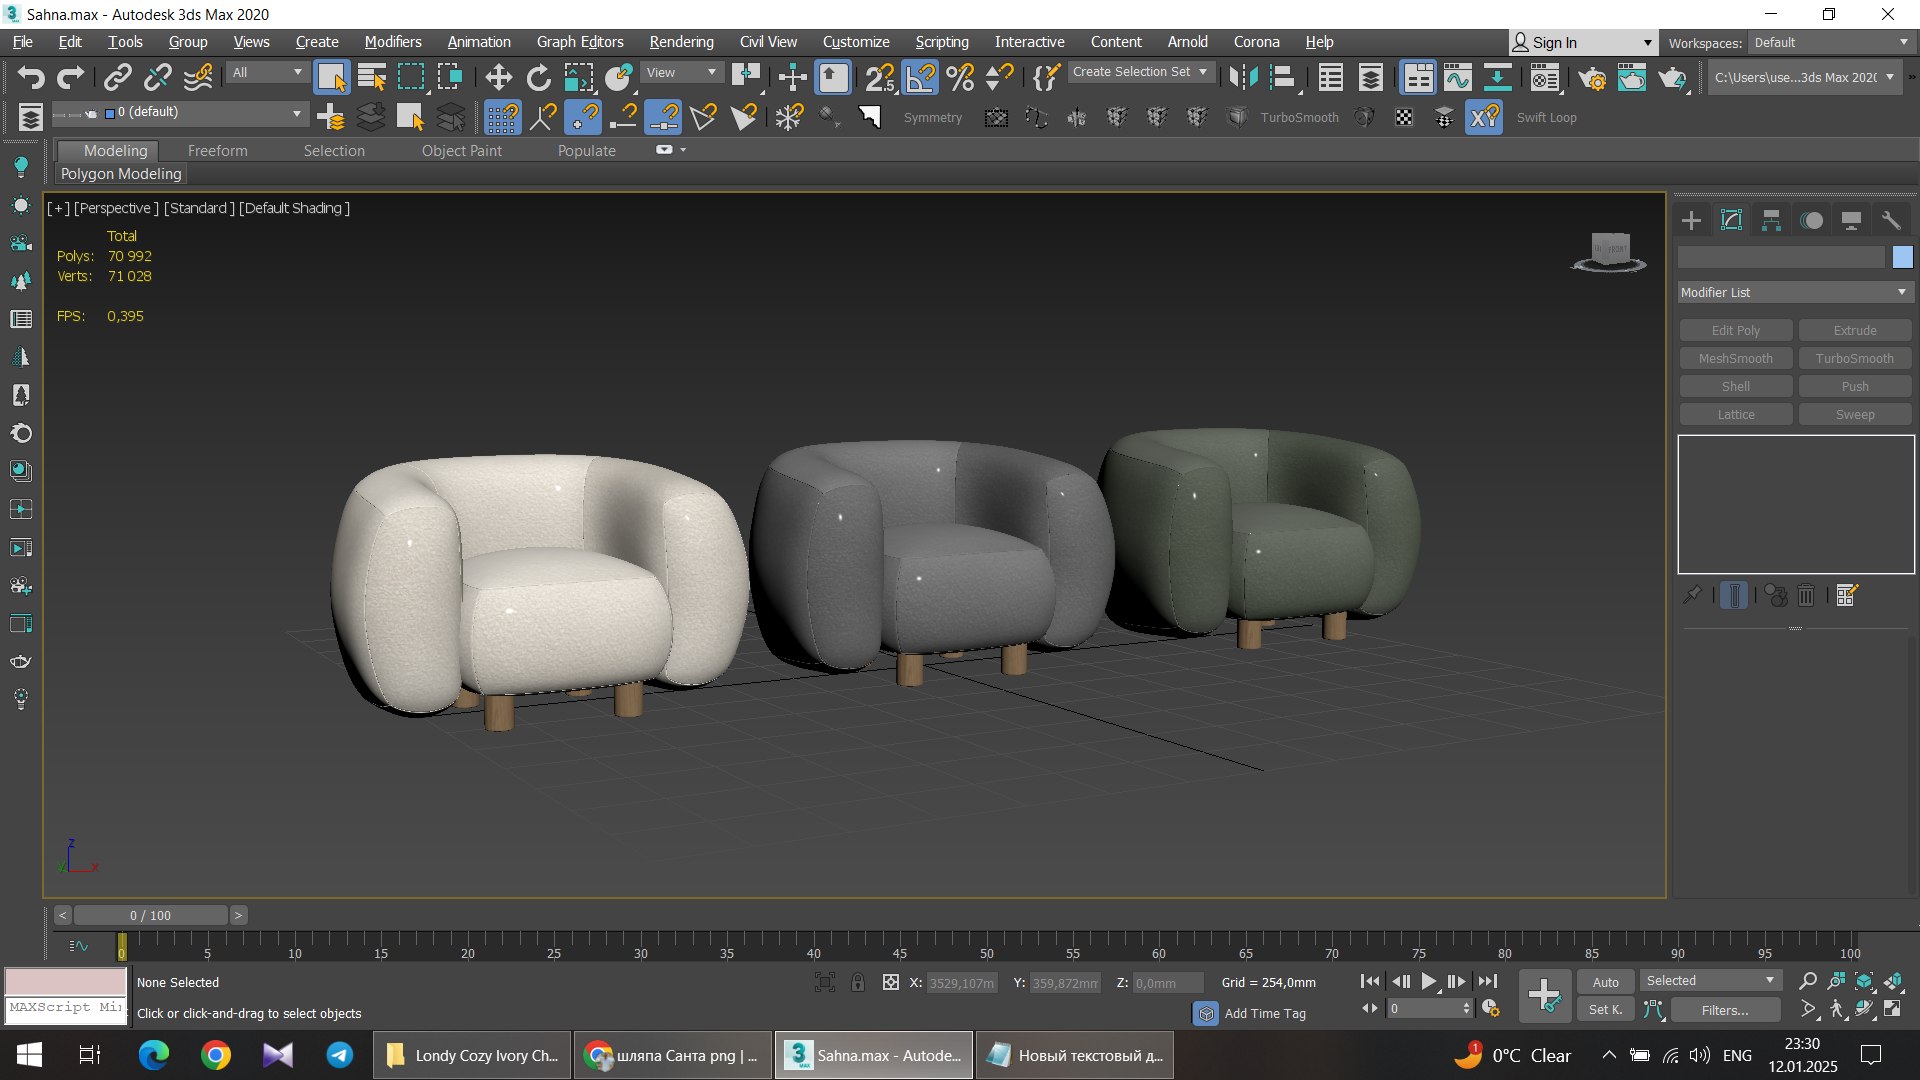
Task: Open the Graph Editors menu
Action: (x=580, y=42)
